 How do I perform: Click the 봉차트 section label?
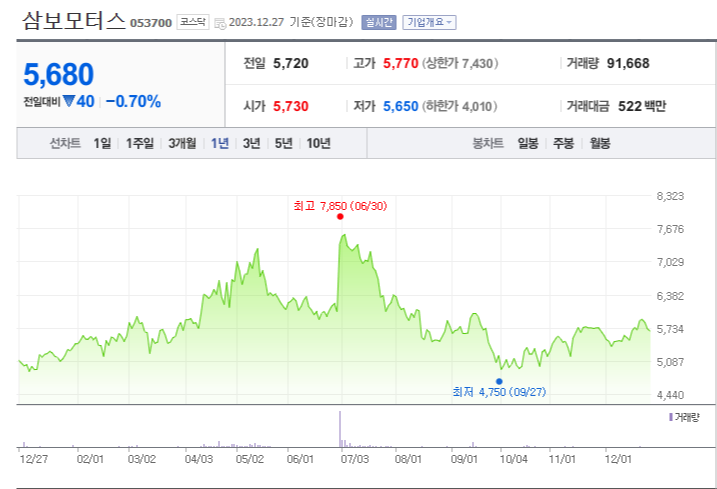pos(488,144)
